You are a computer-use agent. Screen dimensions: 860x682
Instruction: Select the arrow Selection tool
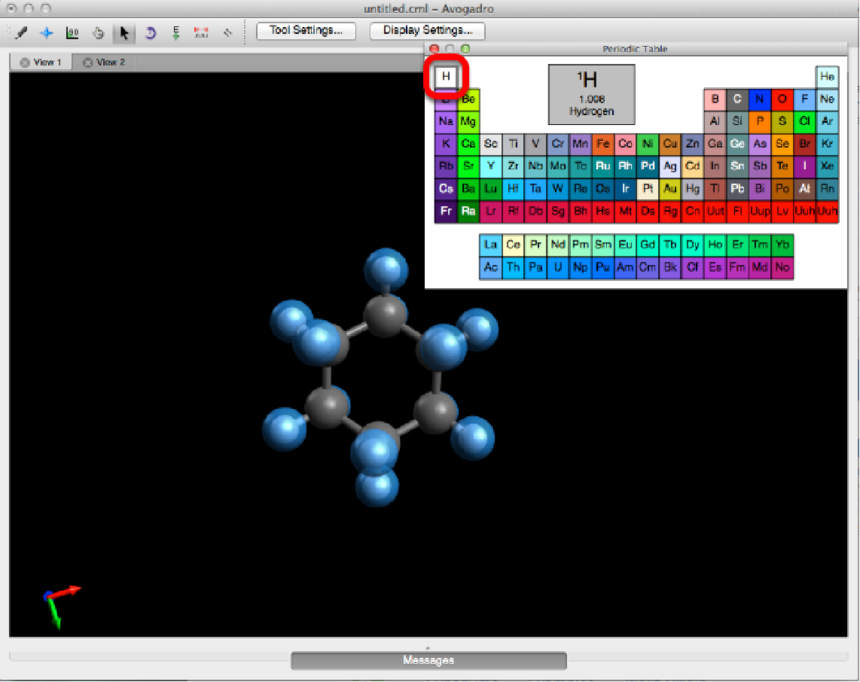tap(124, 32)
